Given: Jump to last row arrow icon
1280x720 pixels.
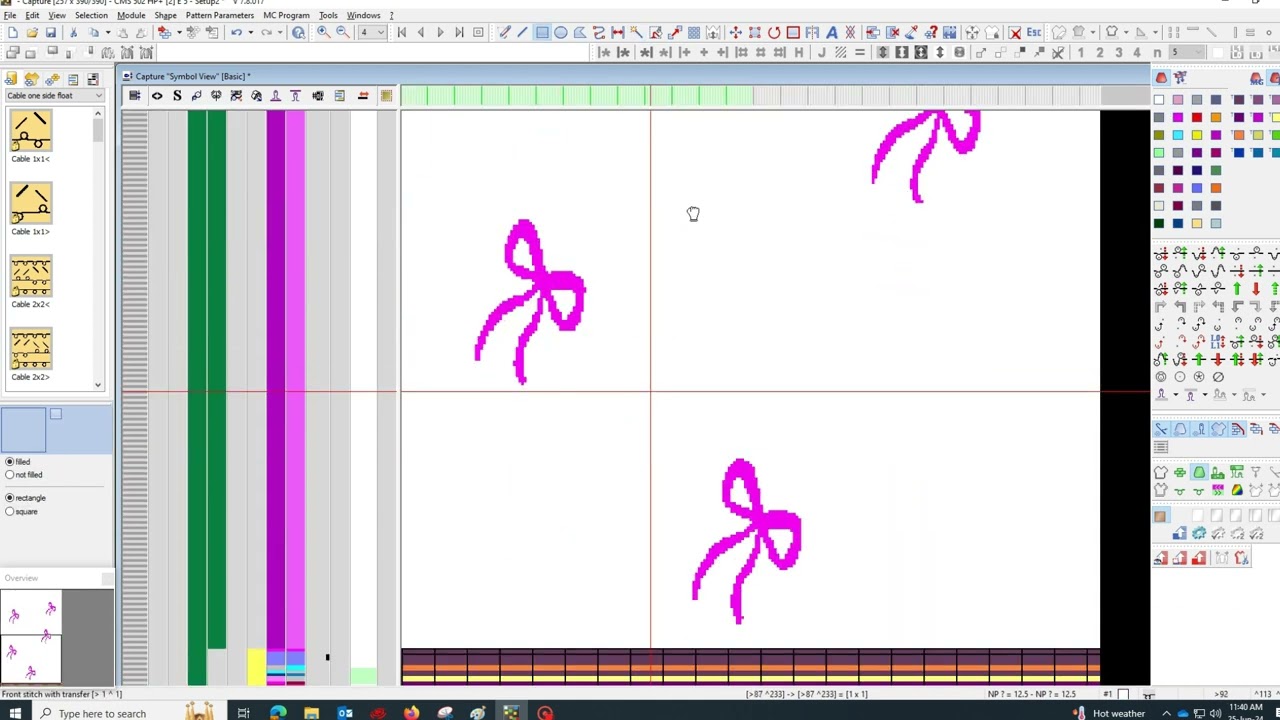Looking at the screenshot, I should pos(459,33).
